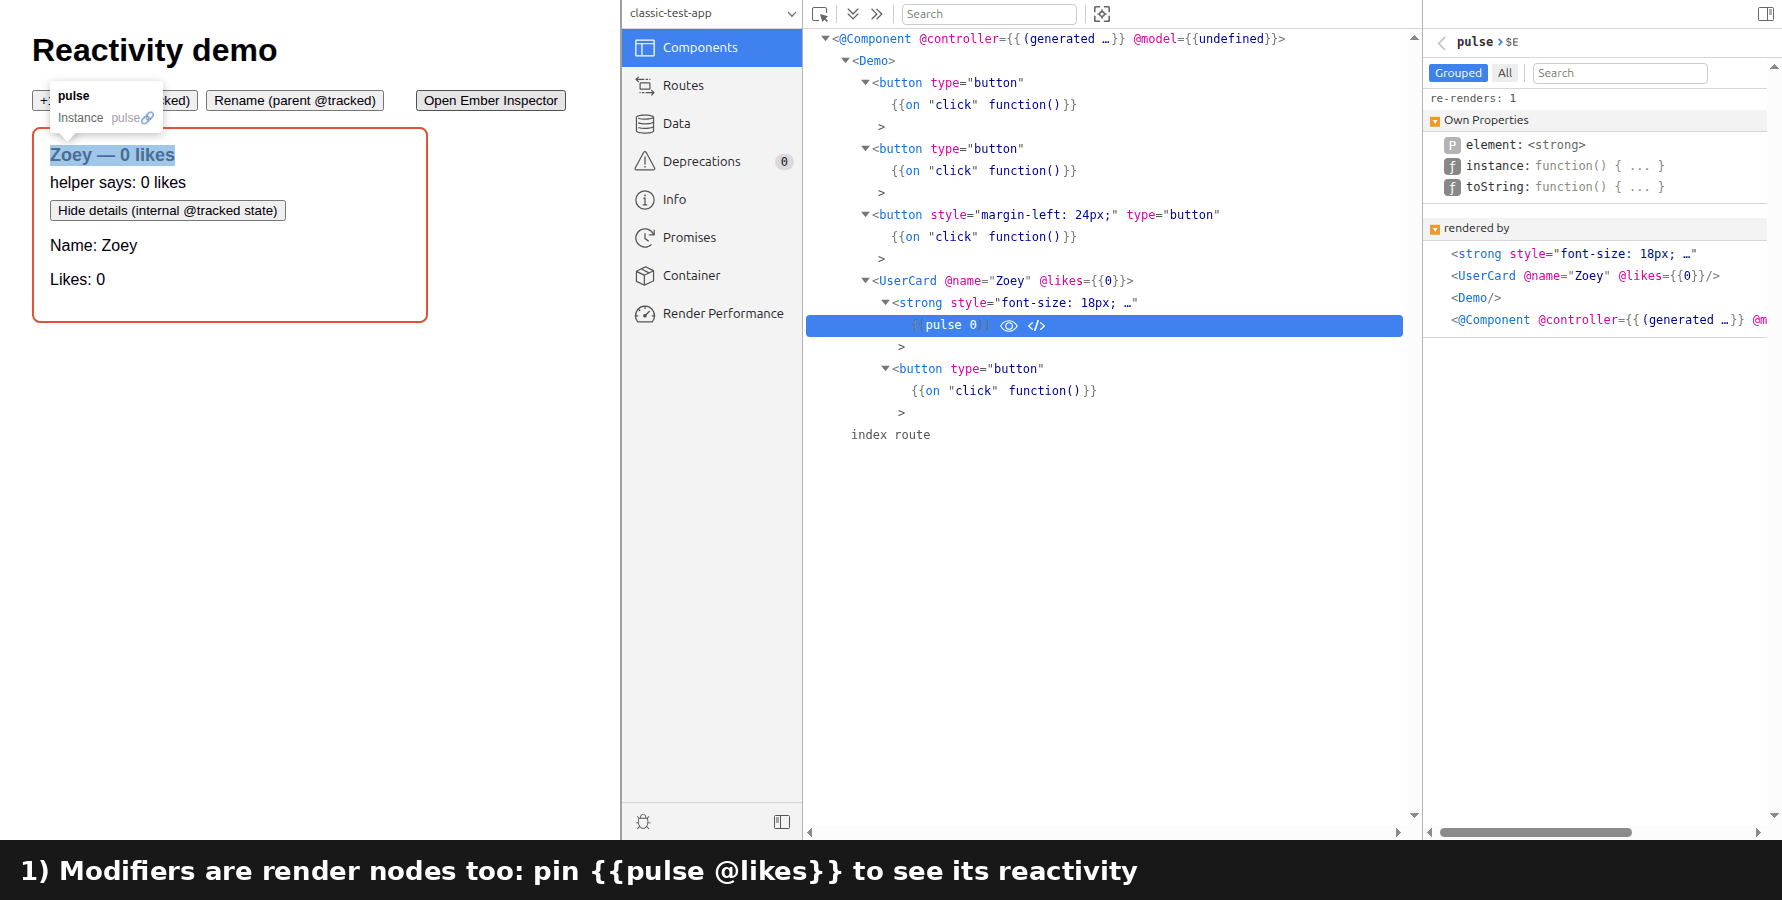Click the scroll-into-view target icon in the component toolbar

coord(1102,14)
